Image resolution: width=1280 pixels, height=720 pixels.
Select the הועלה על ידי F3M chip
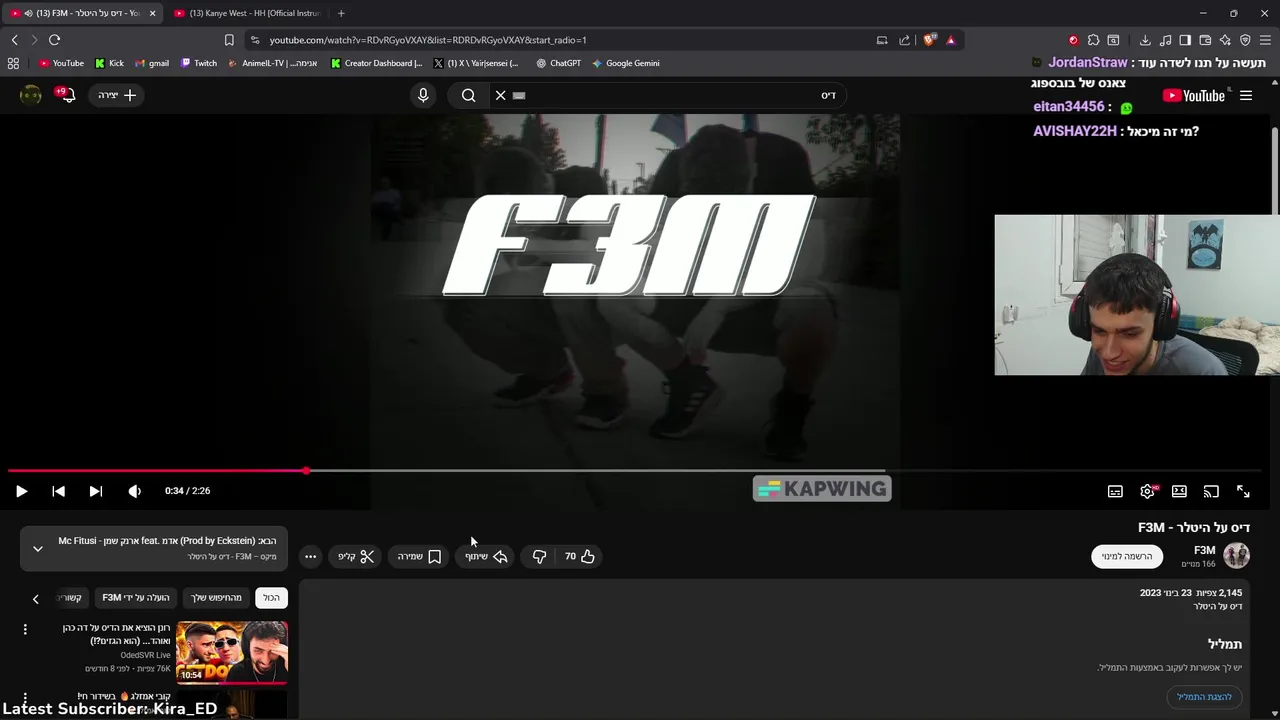(136, 598)
